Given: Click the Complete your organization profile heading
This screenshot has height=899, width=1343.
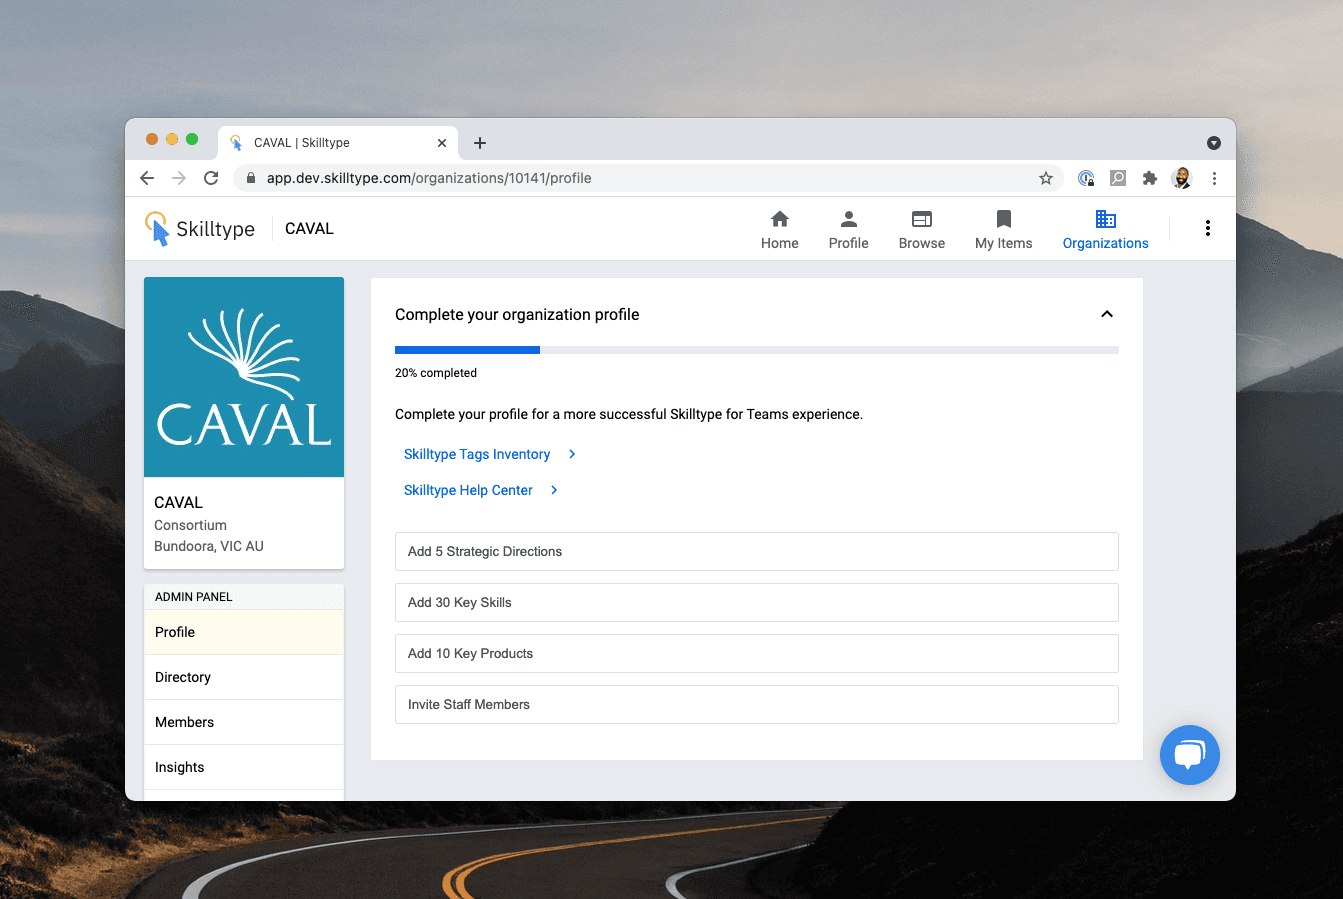Looking at the screenshot, I should point(517,314).
